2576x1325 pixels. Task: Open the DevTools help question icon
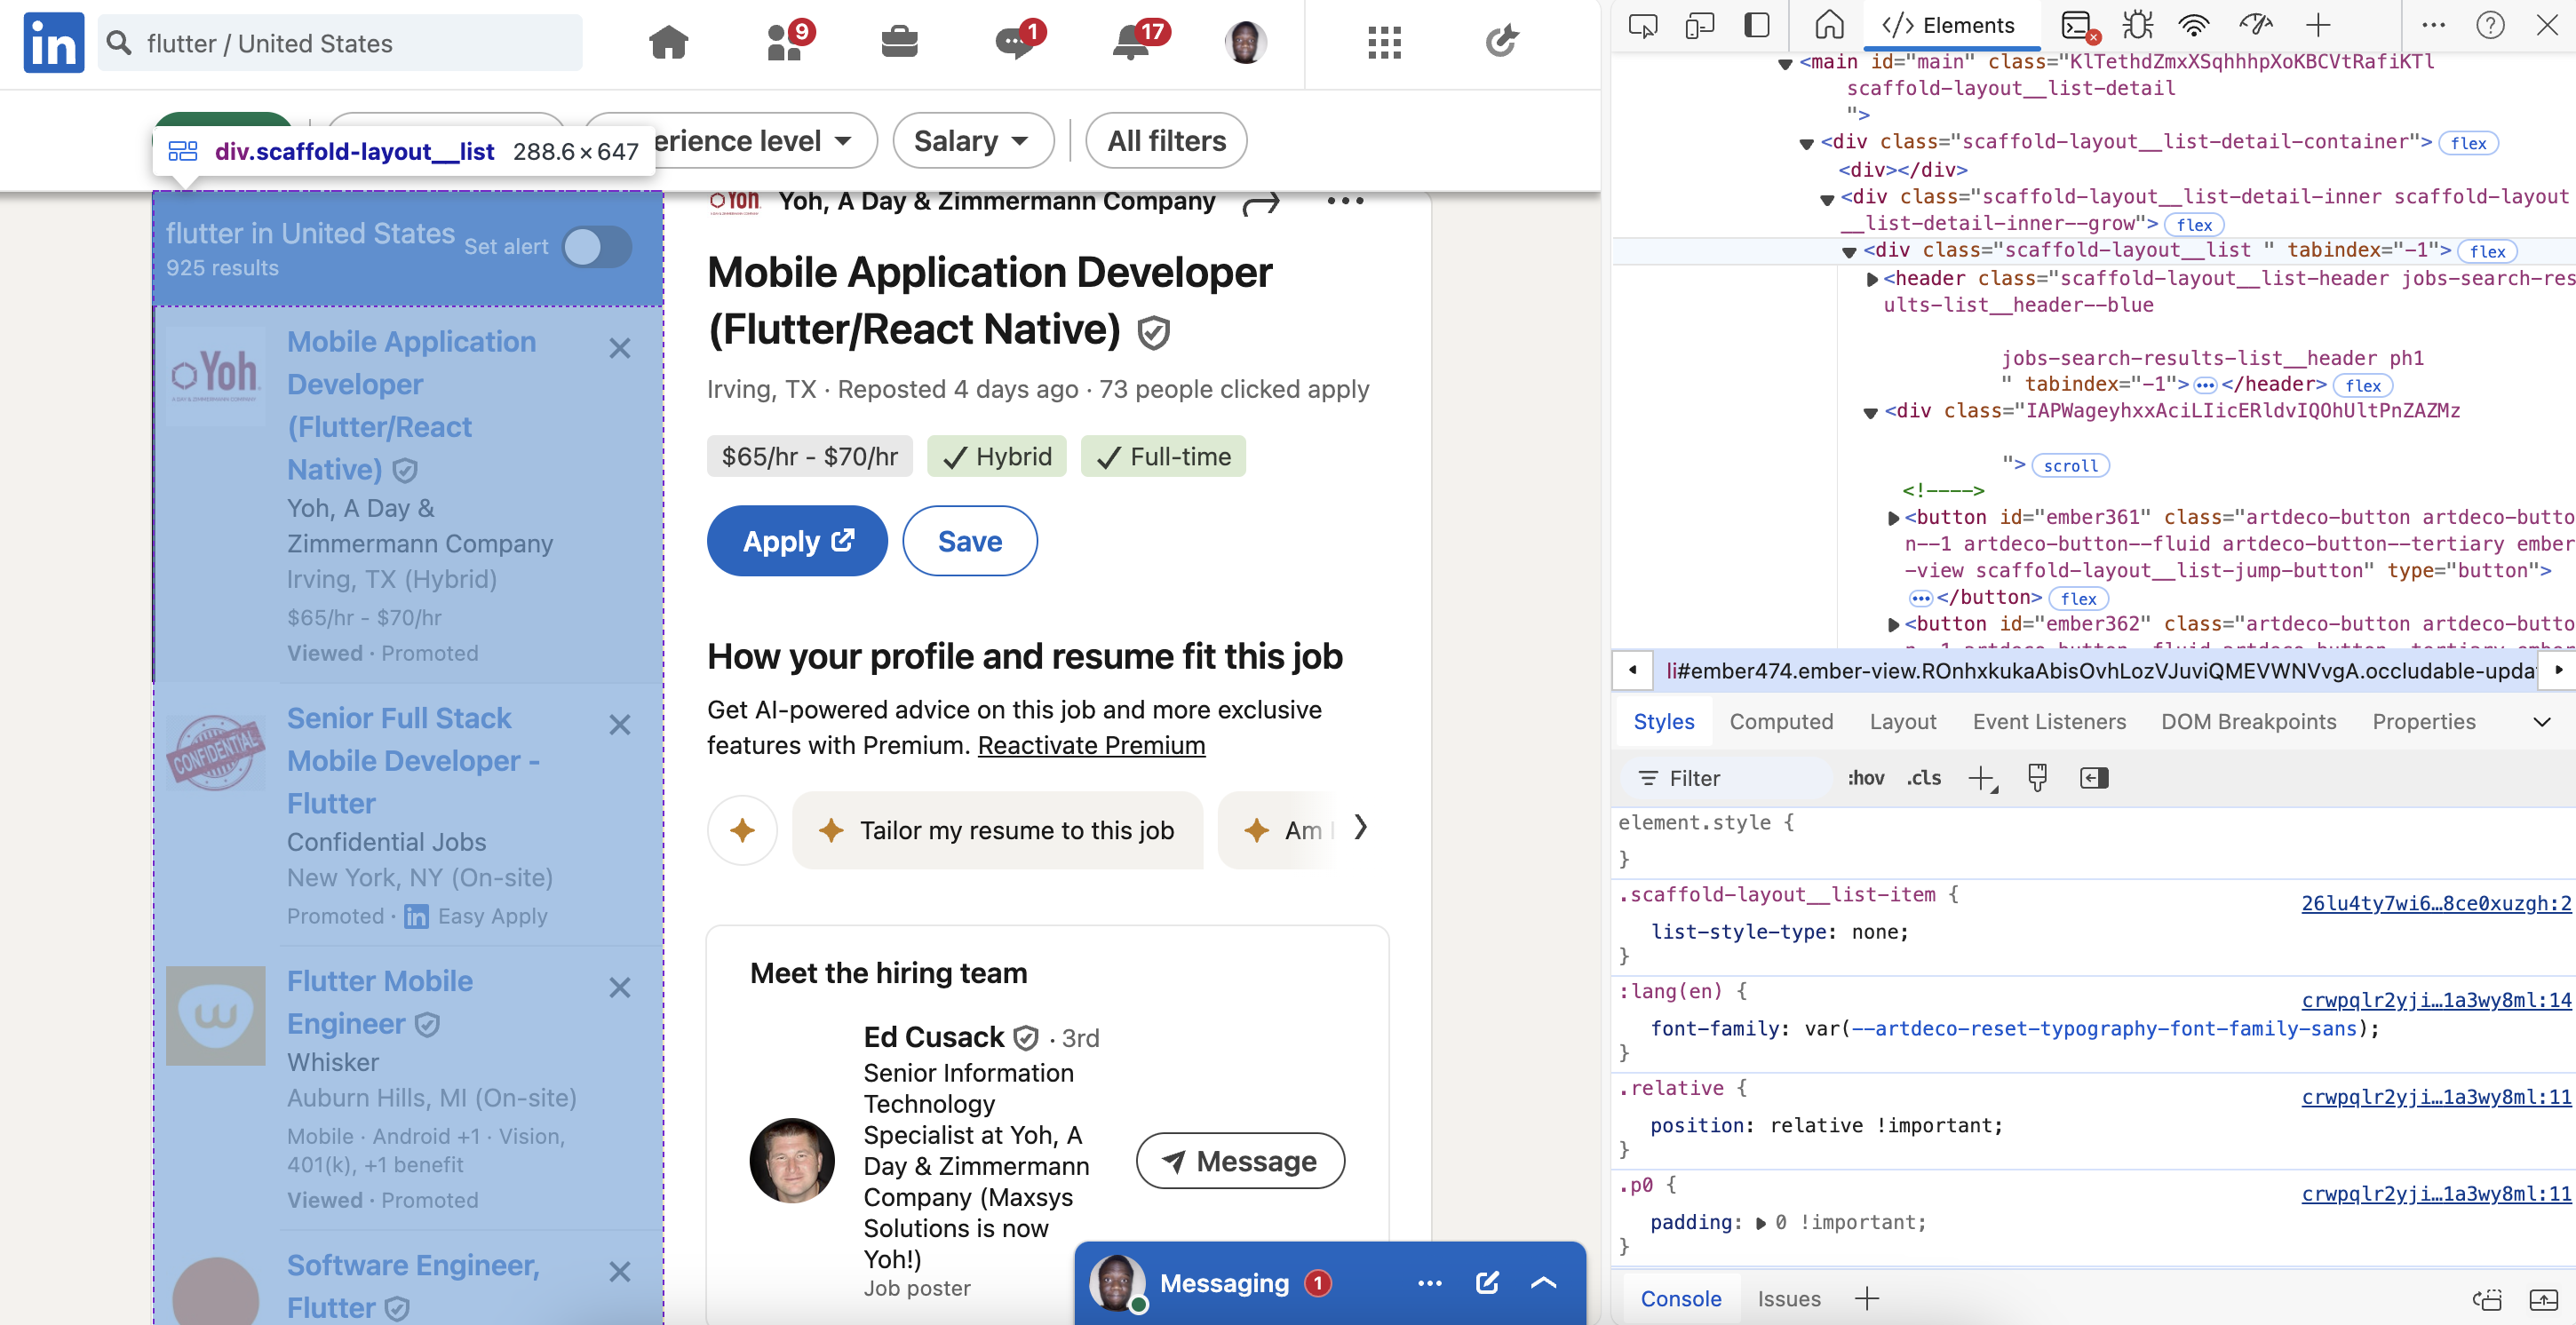2490,25
